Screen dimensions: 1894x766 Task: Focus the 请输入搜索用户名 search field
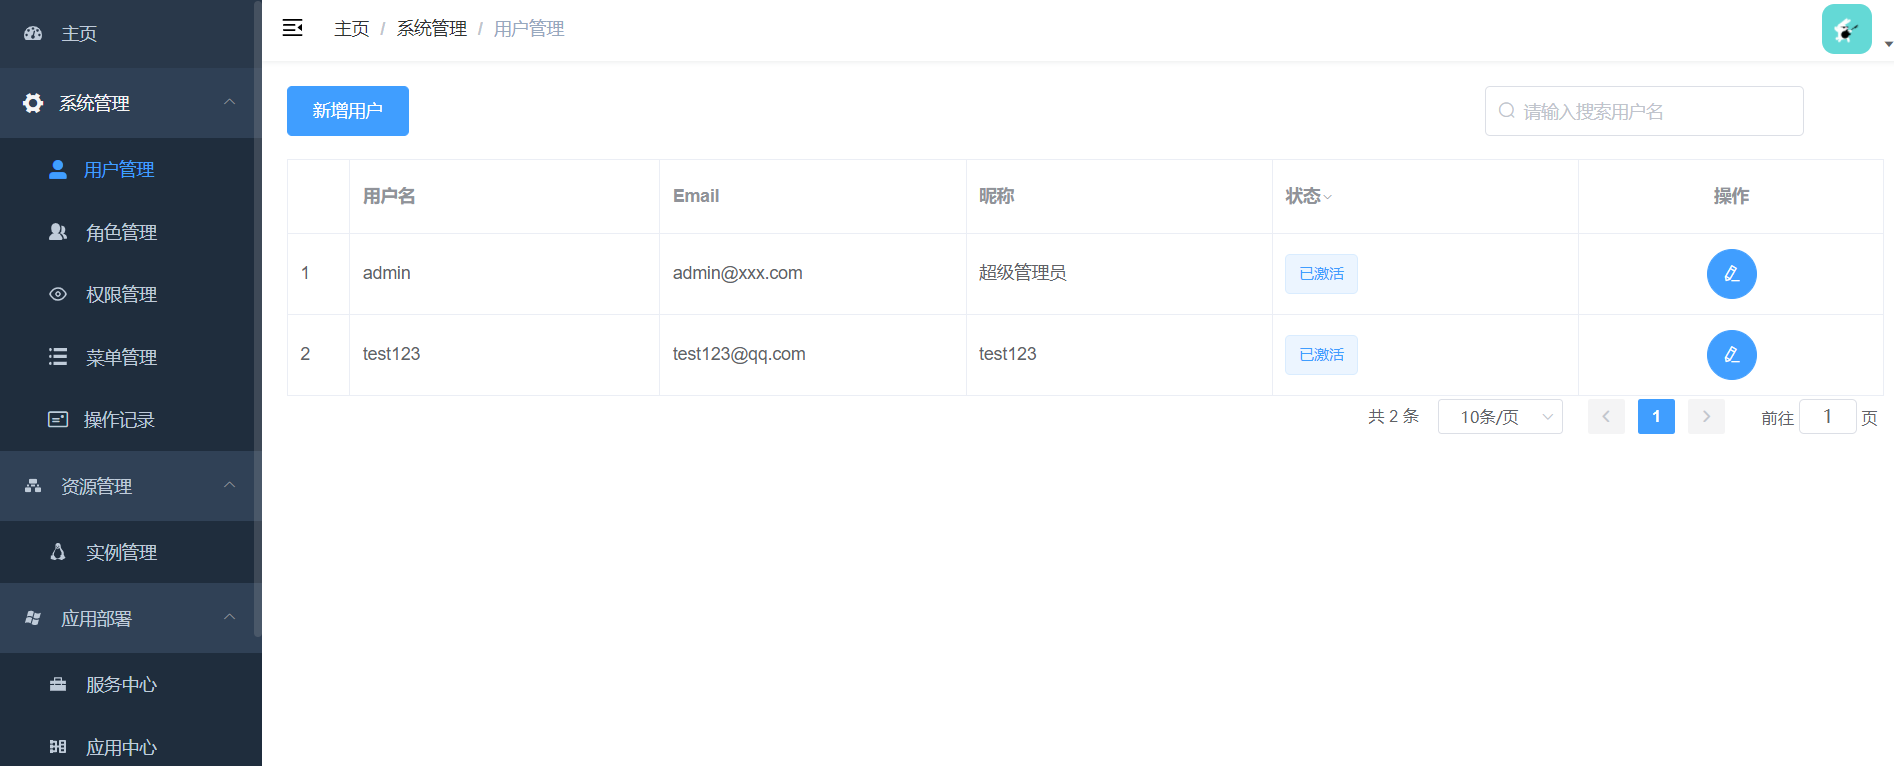(x=1644, y=111)
